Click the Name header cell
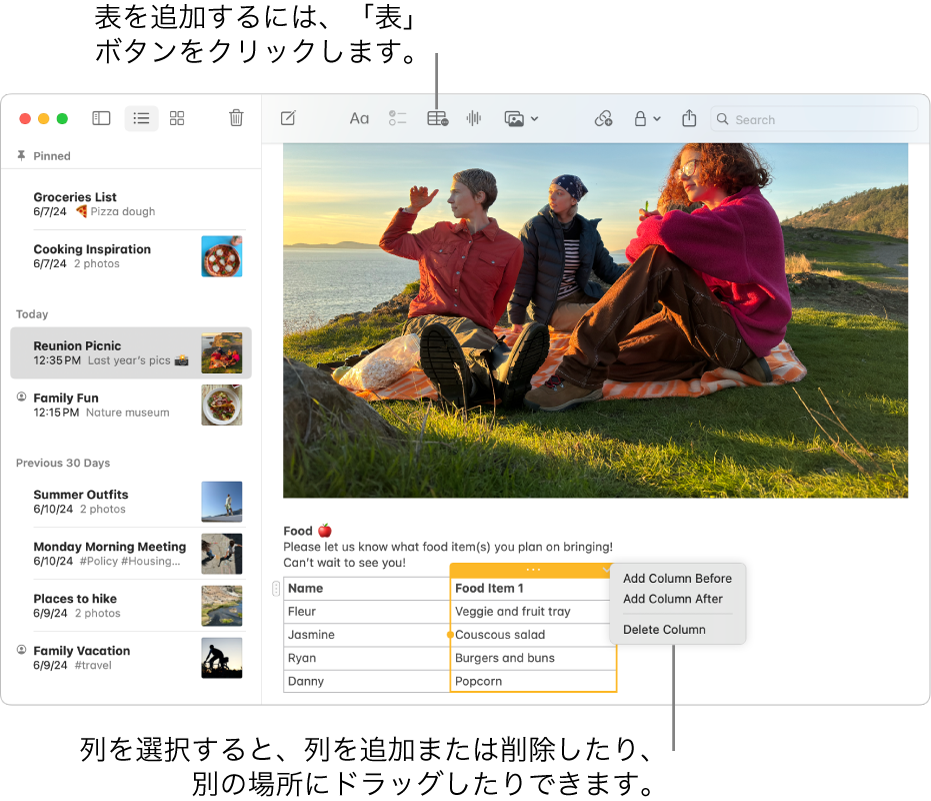This screenshot has width=931, height=801. tap(366, 588)
